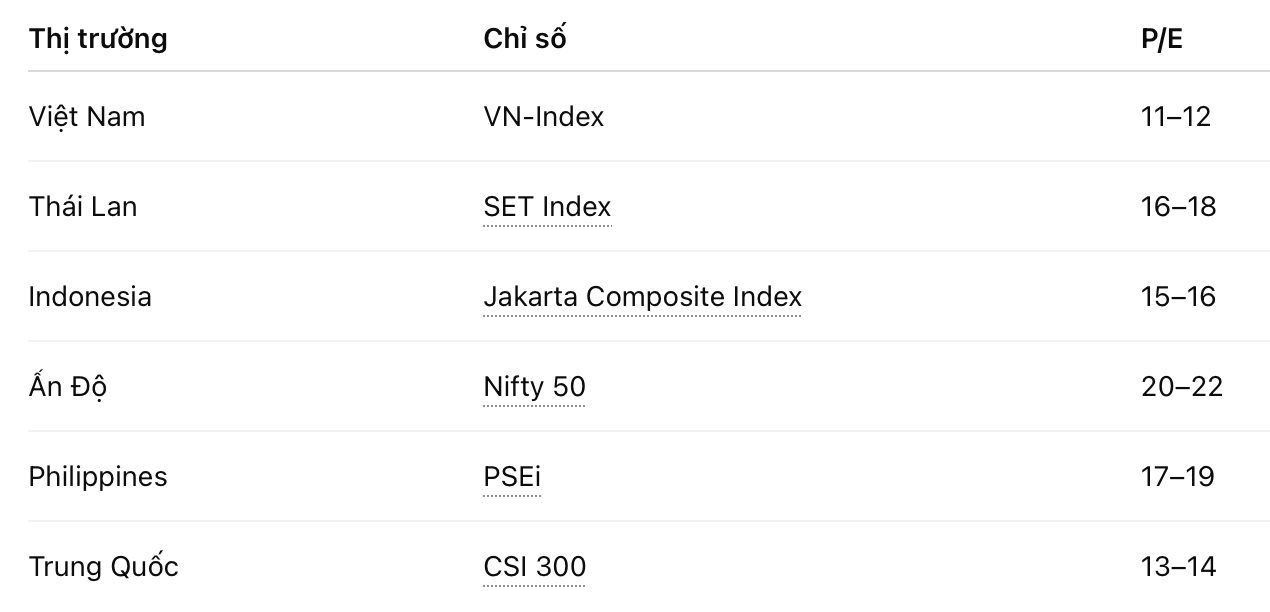Open the PSEi index link
The height and width of the screenshot is (612, 1270).
[512, 477]
